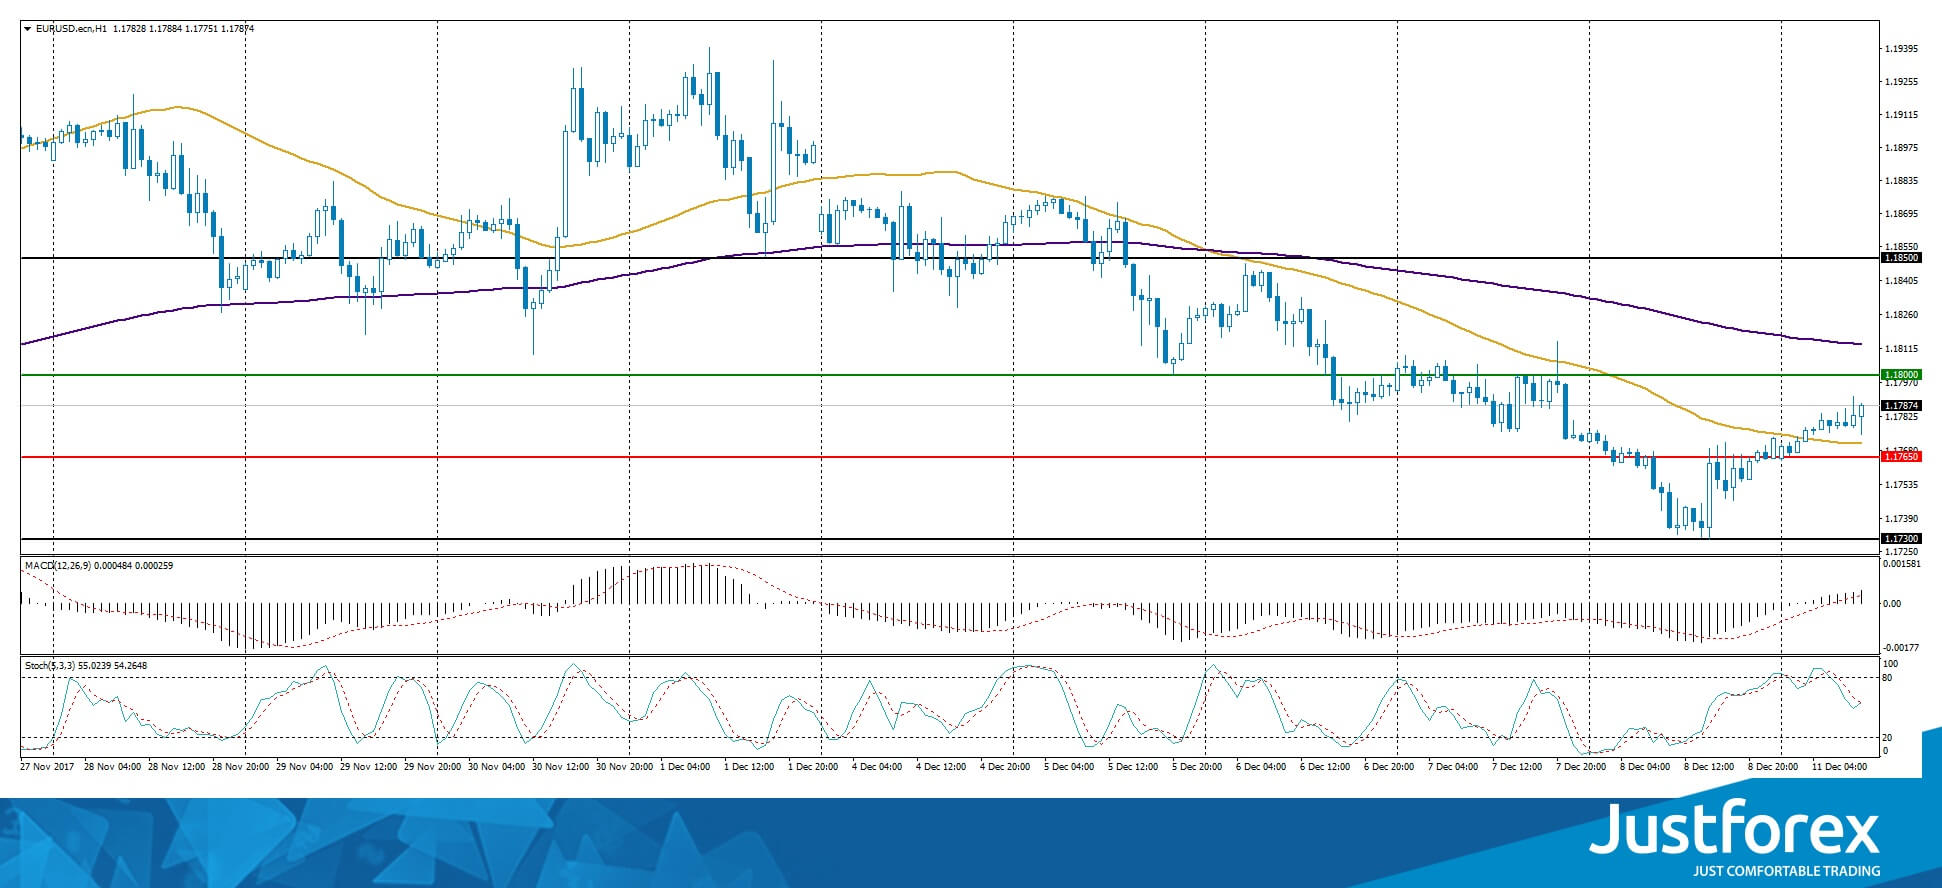Select the red horizontal line at 1.17650
This screenshot has height=888, width=1942.
pos(950,457)
